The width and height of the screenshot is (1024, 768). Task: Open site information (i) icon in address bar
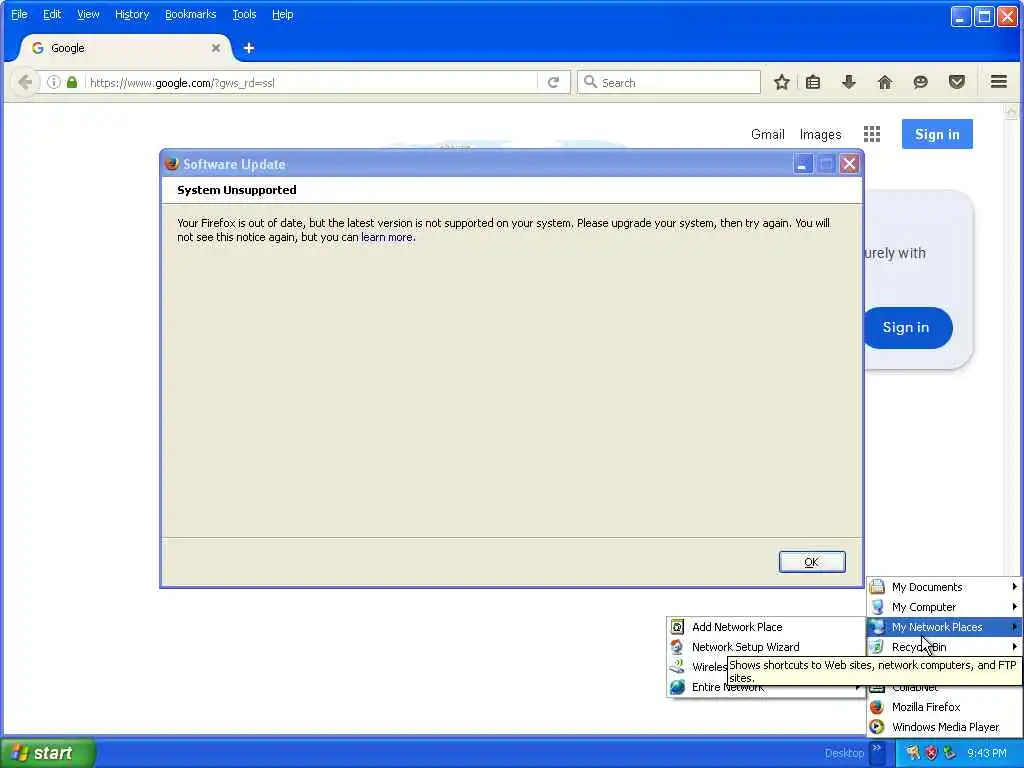[54, 82]
